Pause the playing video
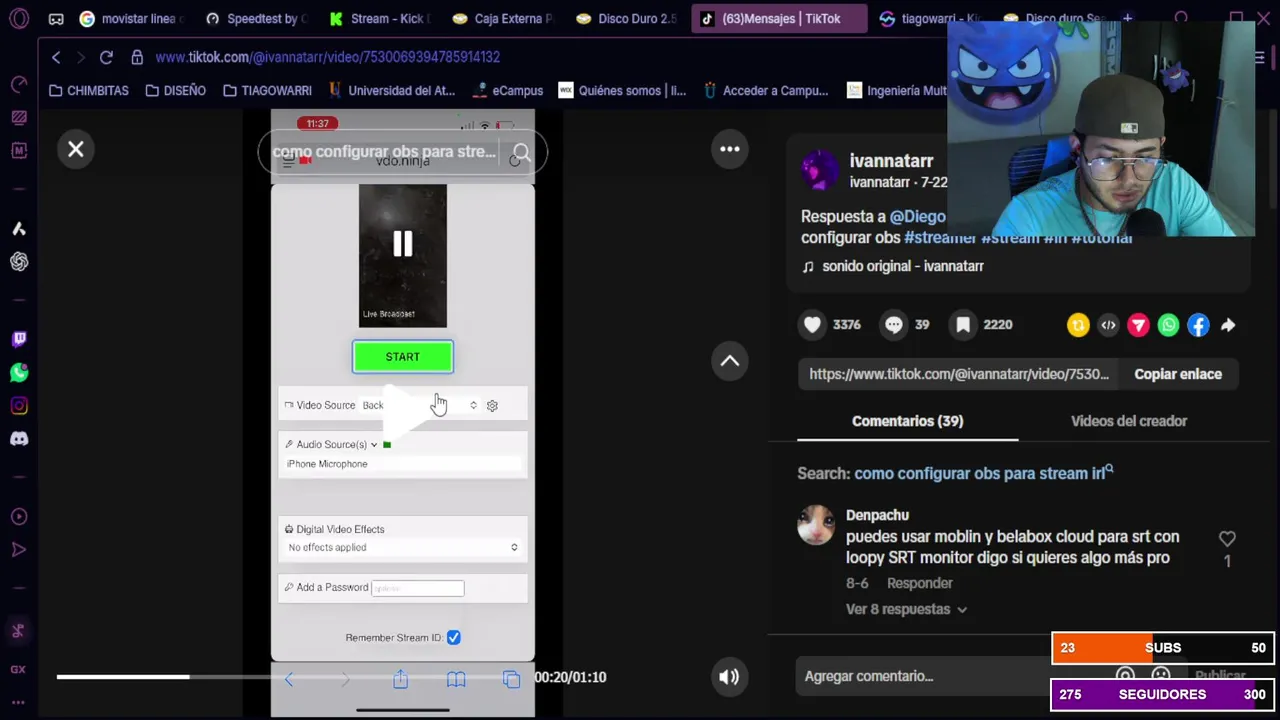 pyautogui.click(x=402, y=244)
